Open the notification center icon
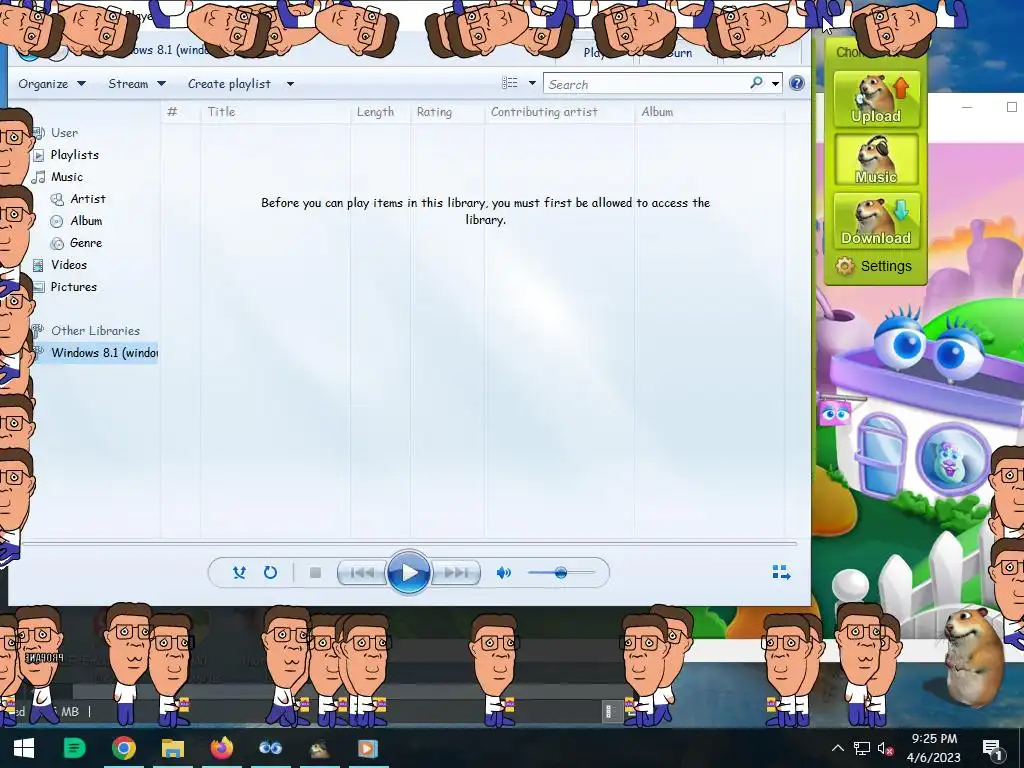 tap(993, 748)
